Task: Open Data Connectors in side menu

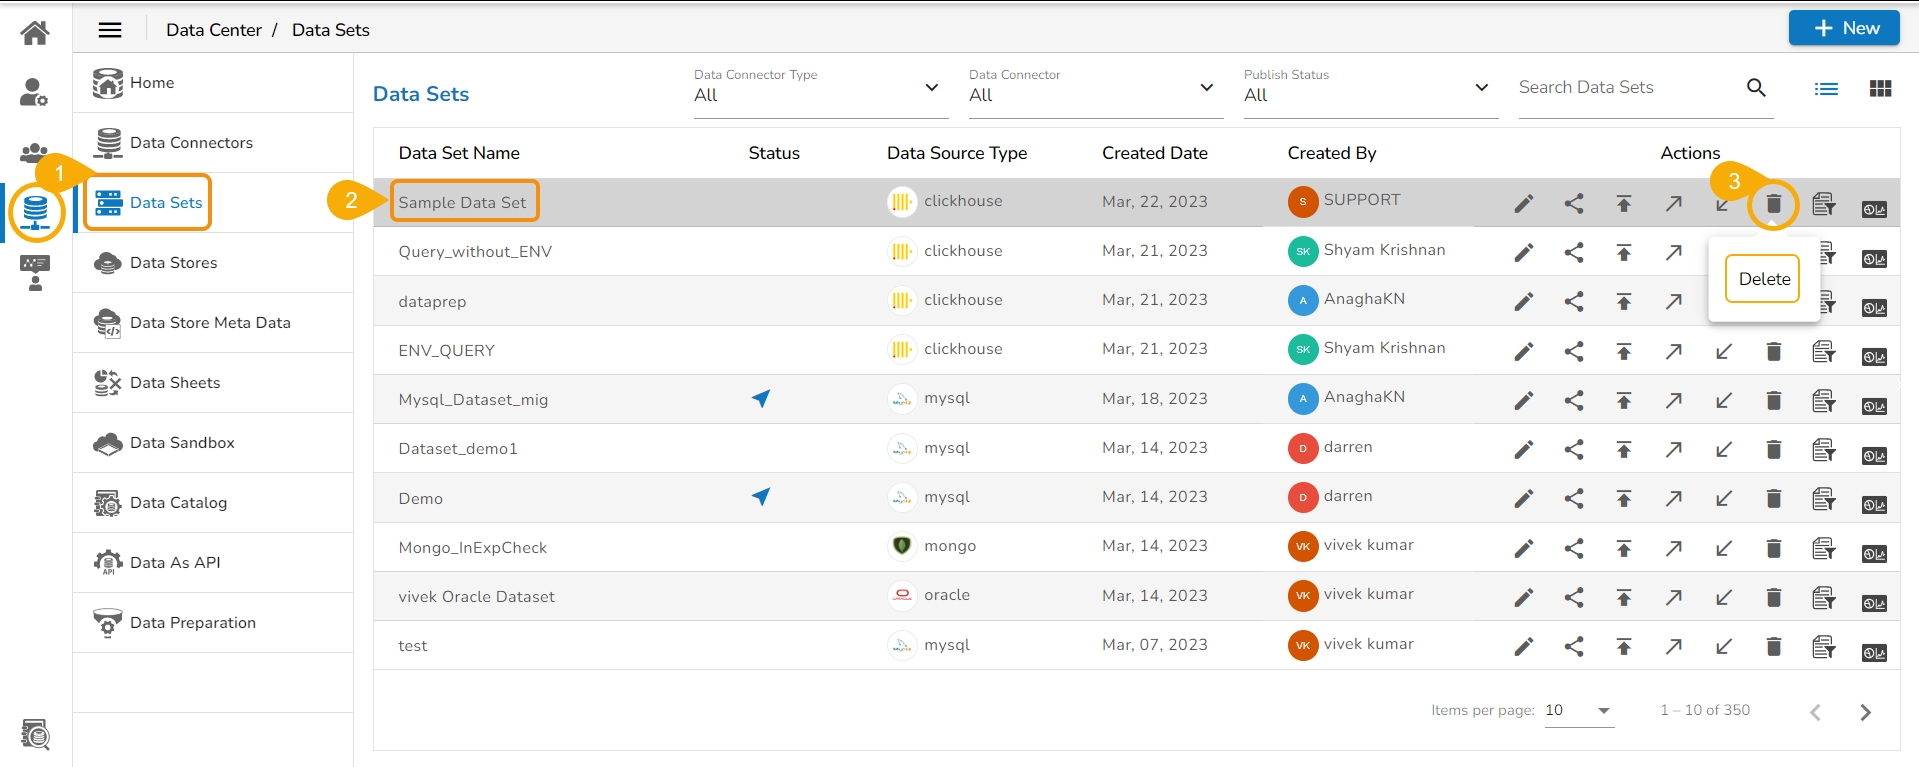Action: tap(191, 143)
